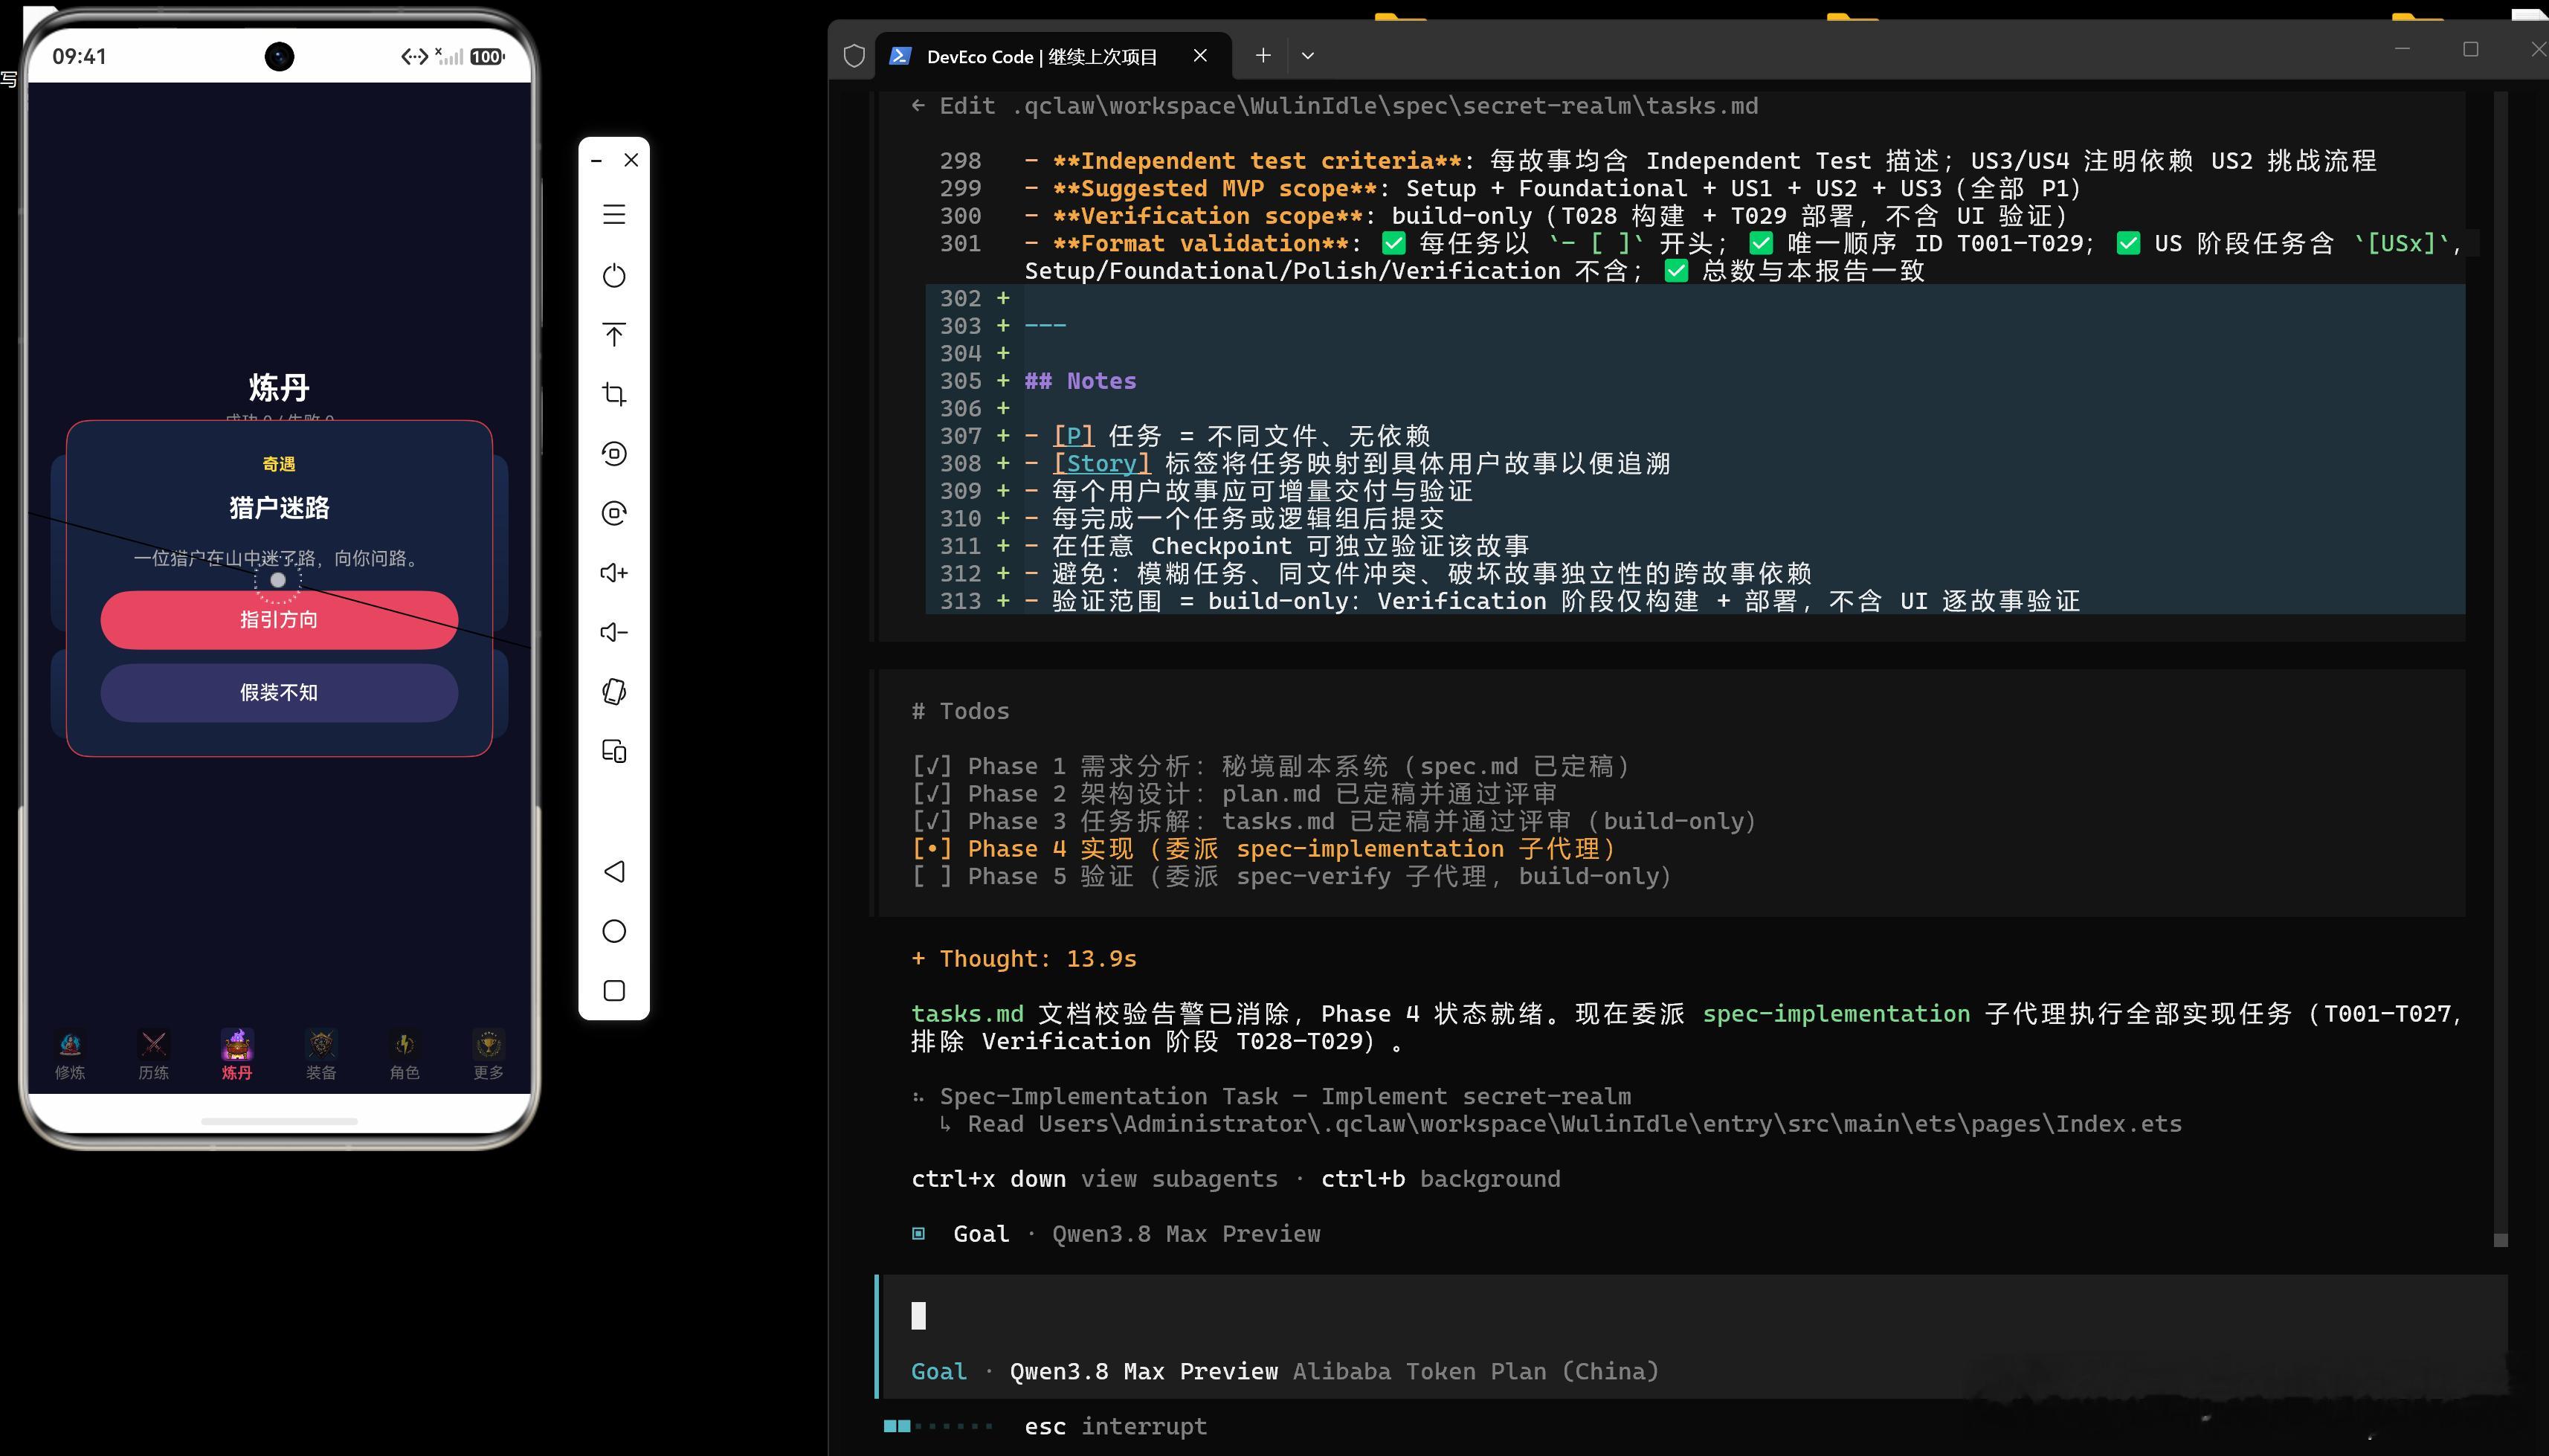Click the 猎户迷路 event title
The image size is (2549, 1456).
coord(279,508)
